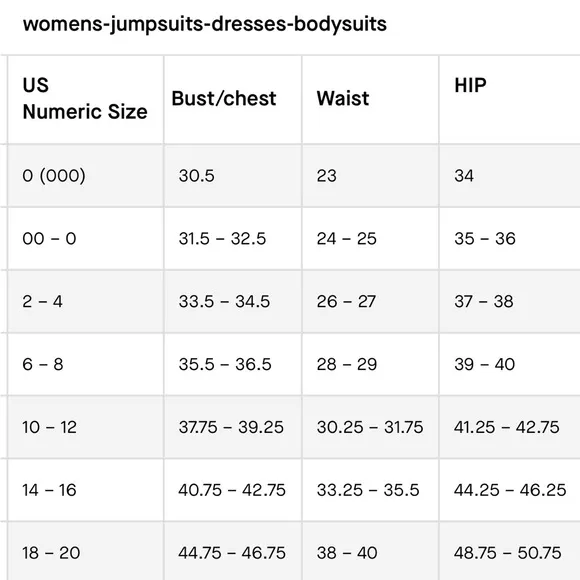Click waist value 23
The width and height of the screenshot is (580, 580).
pyautogui.click(x=327, y=176)
